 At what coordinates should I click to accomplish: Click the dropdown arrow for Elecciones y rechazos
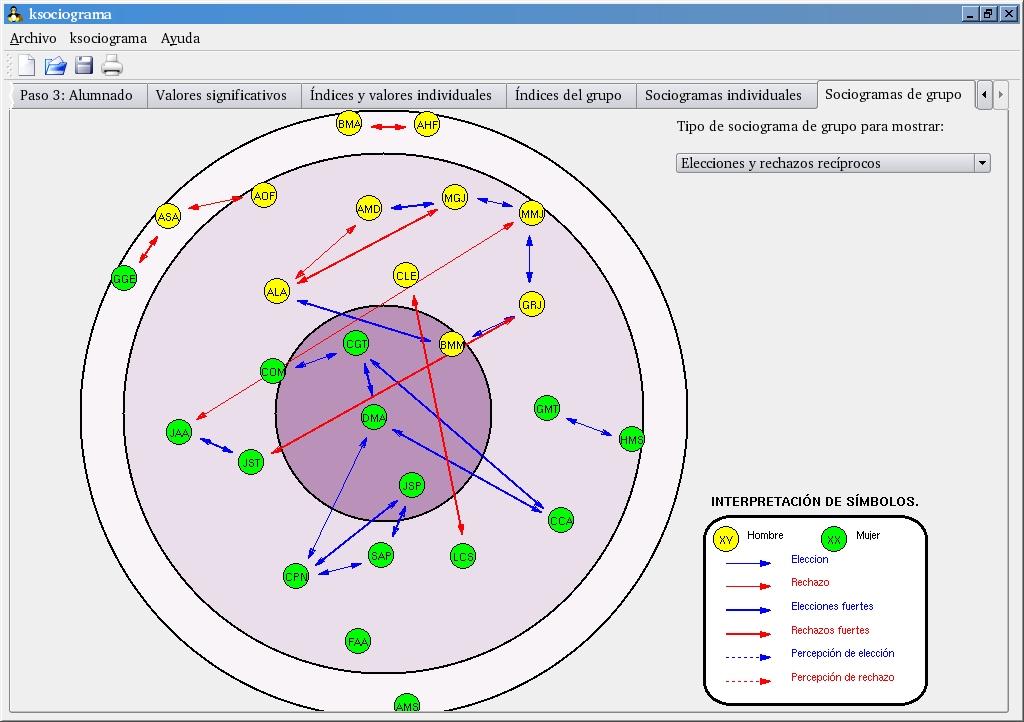point(982,163)
